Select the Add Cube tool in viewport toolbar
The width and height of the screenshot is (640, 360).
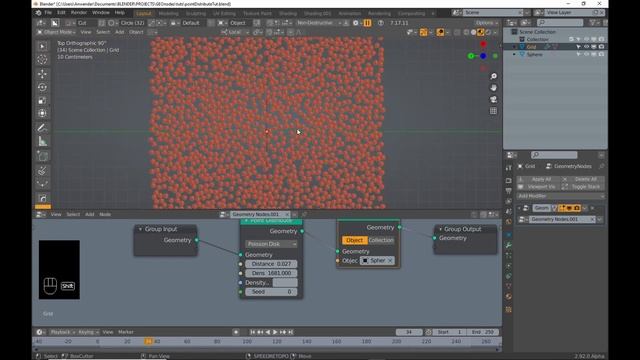[42, 156]
